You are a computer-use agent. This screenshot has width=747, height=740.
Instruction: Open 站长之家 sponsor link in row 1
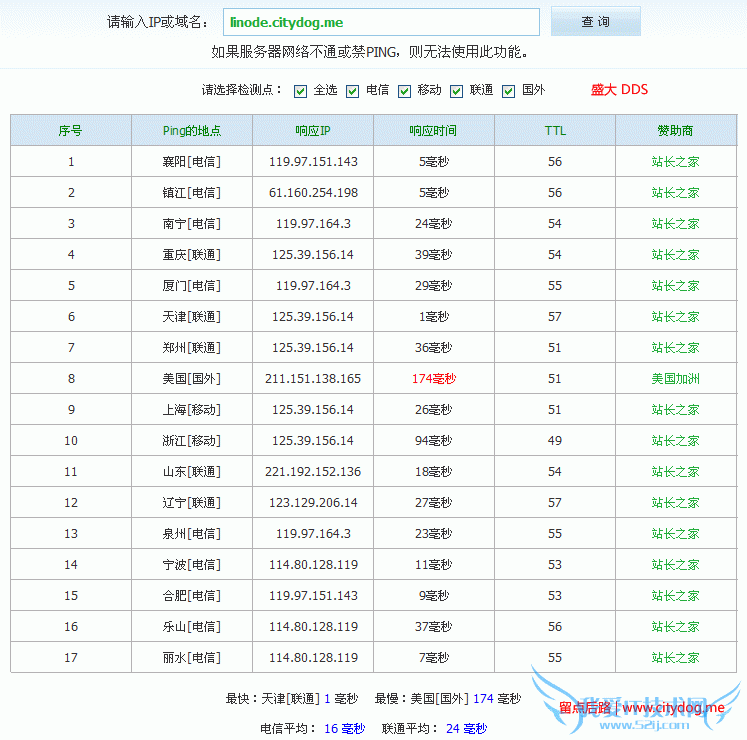click(x=675, y=162)
